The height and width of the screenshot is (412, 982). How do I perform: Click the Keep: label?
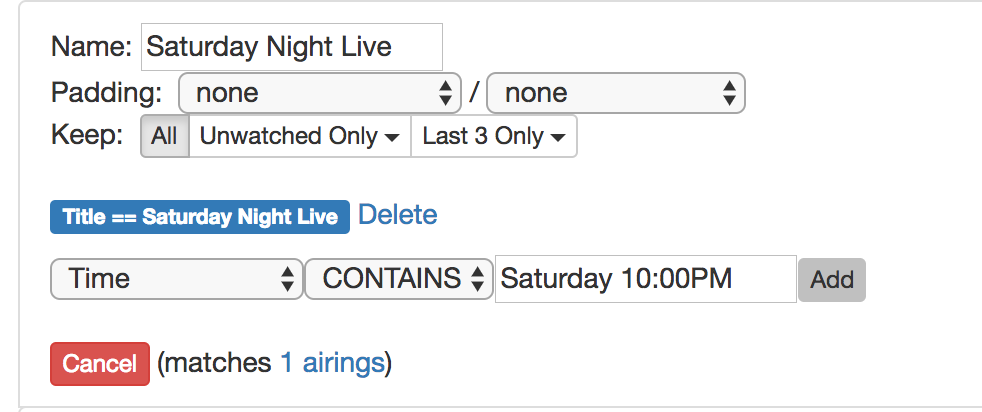(87, 136)
